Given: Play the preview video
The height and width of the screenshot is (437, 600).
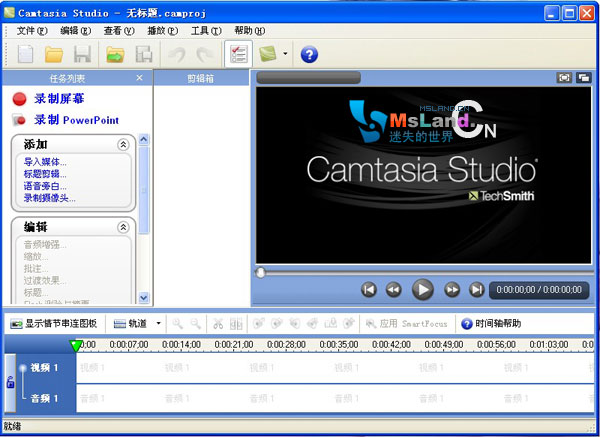Looking at the screenshot, I should [422, 290].
